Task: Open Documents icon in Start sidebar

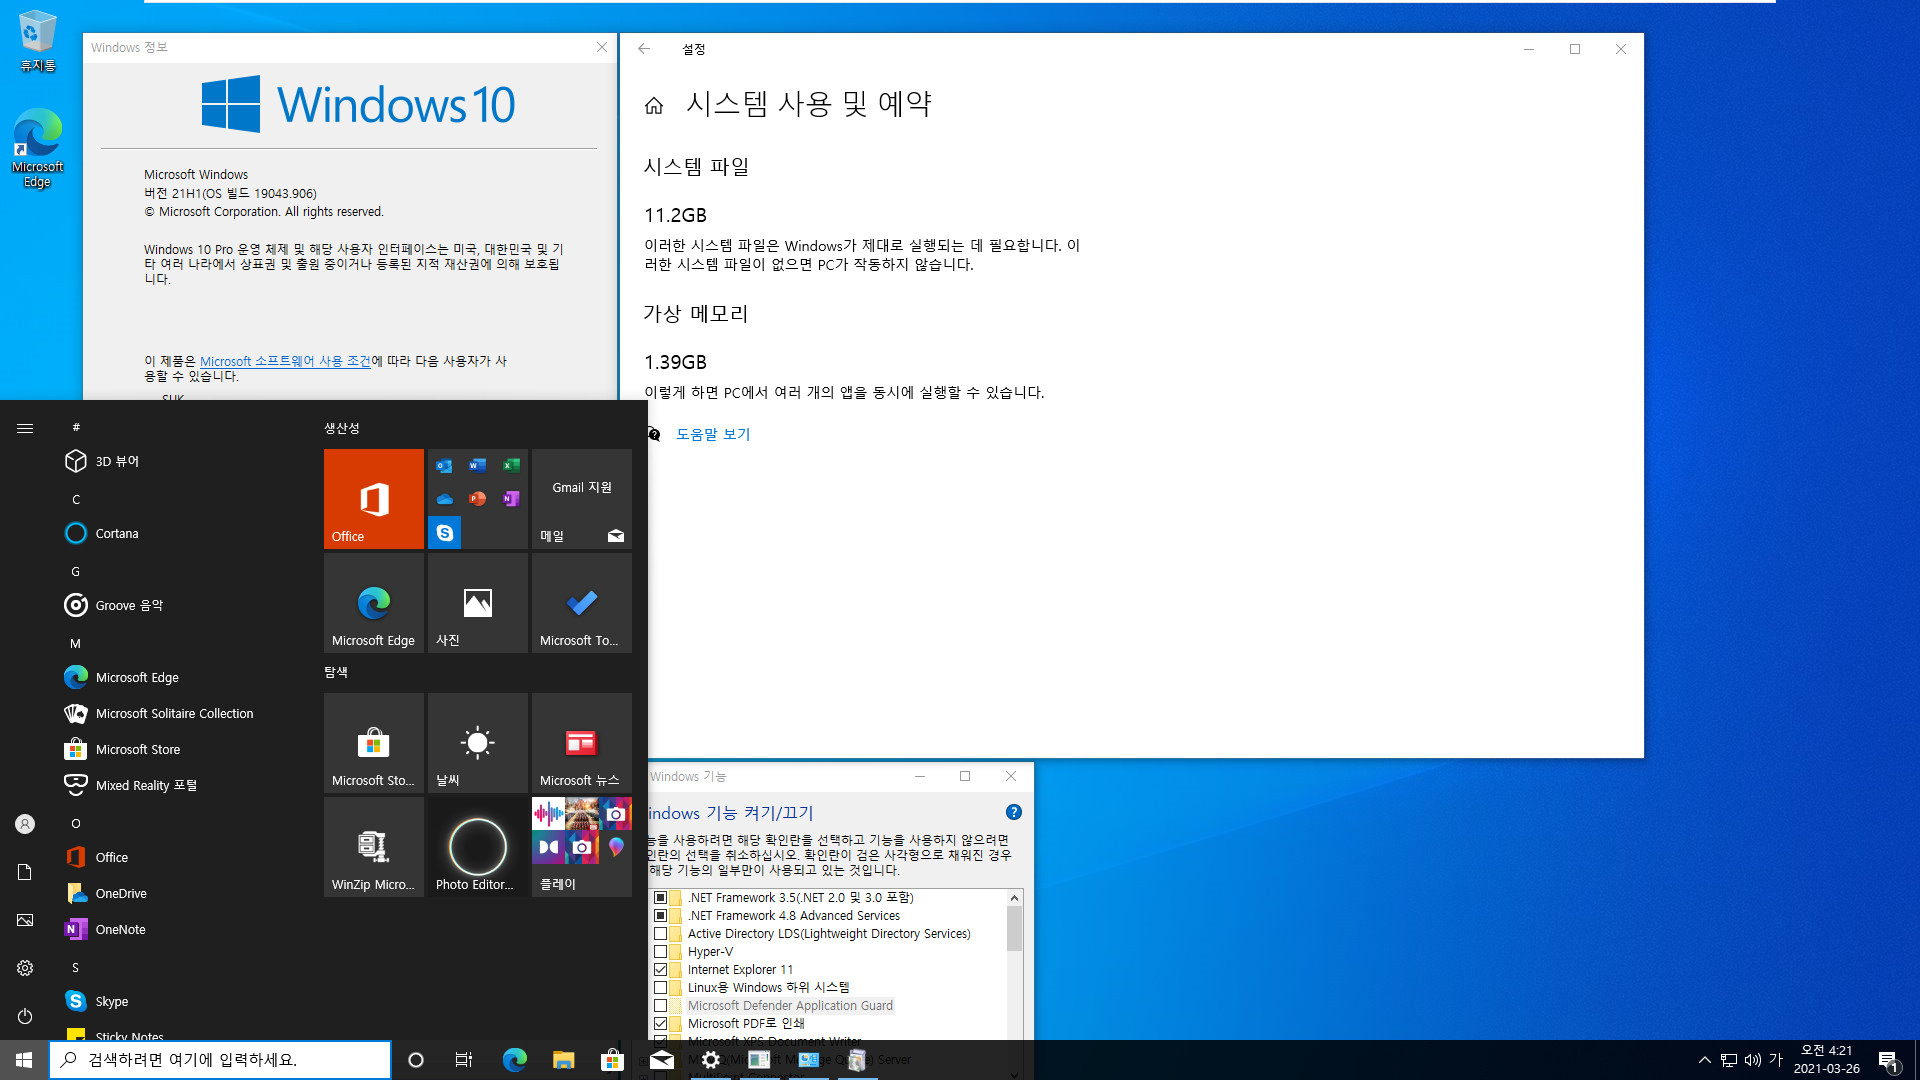Action: [25, 872]
